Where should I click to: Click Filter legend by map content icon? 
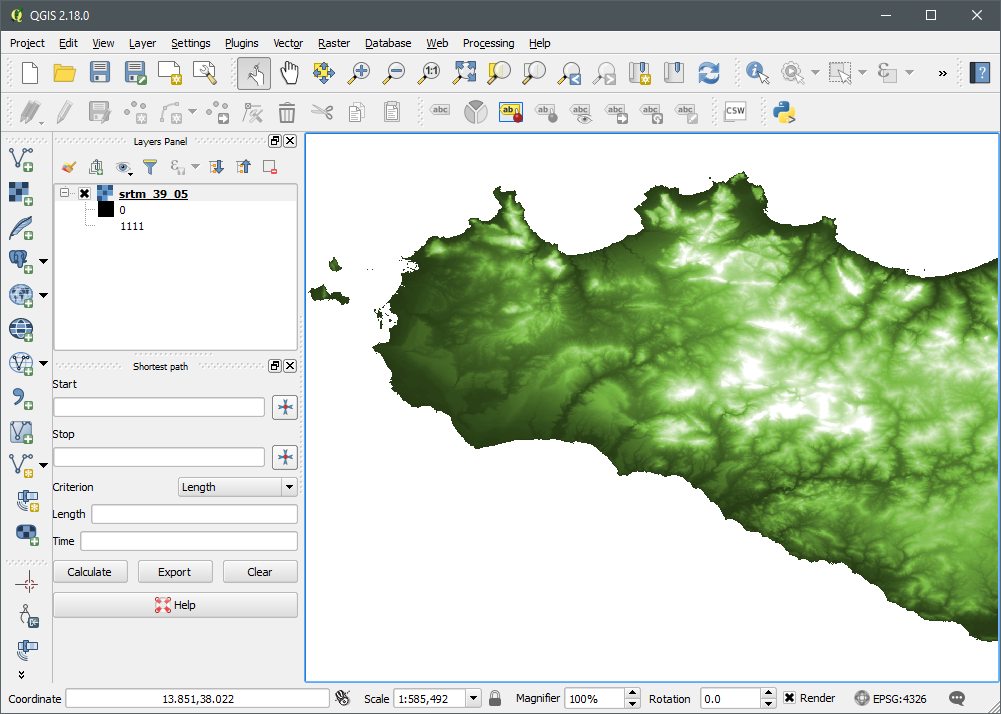[x=150, y=167]
